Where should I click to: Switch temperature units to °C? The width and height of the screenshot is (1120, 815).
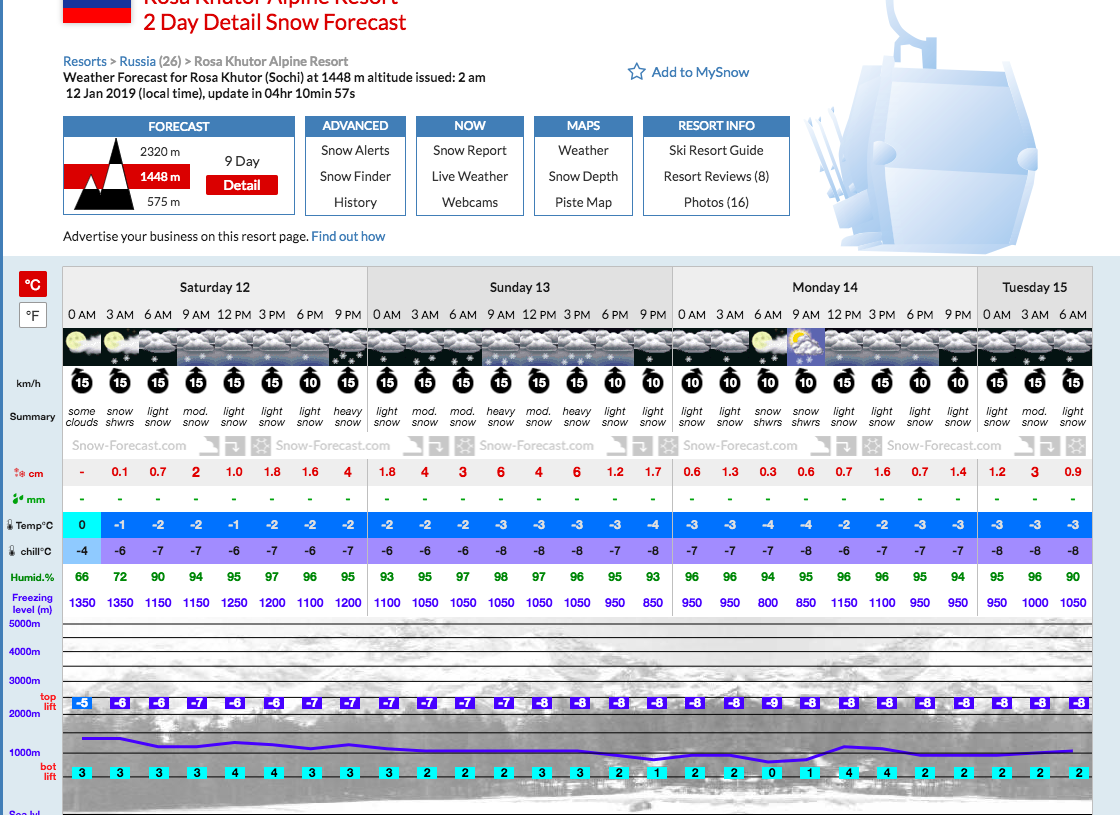click(x=33, y=284)
